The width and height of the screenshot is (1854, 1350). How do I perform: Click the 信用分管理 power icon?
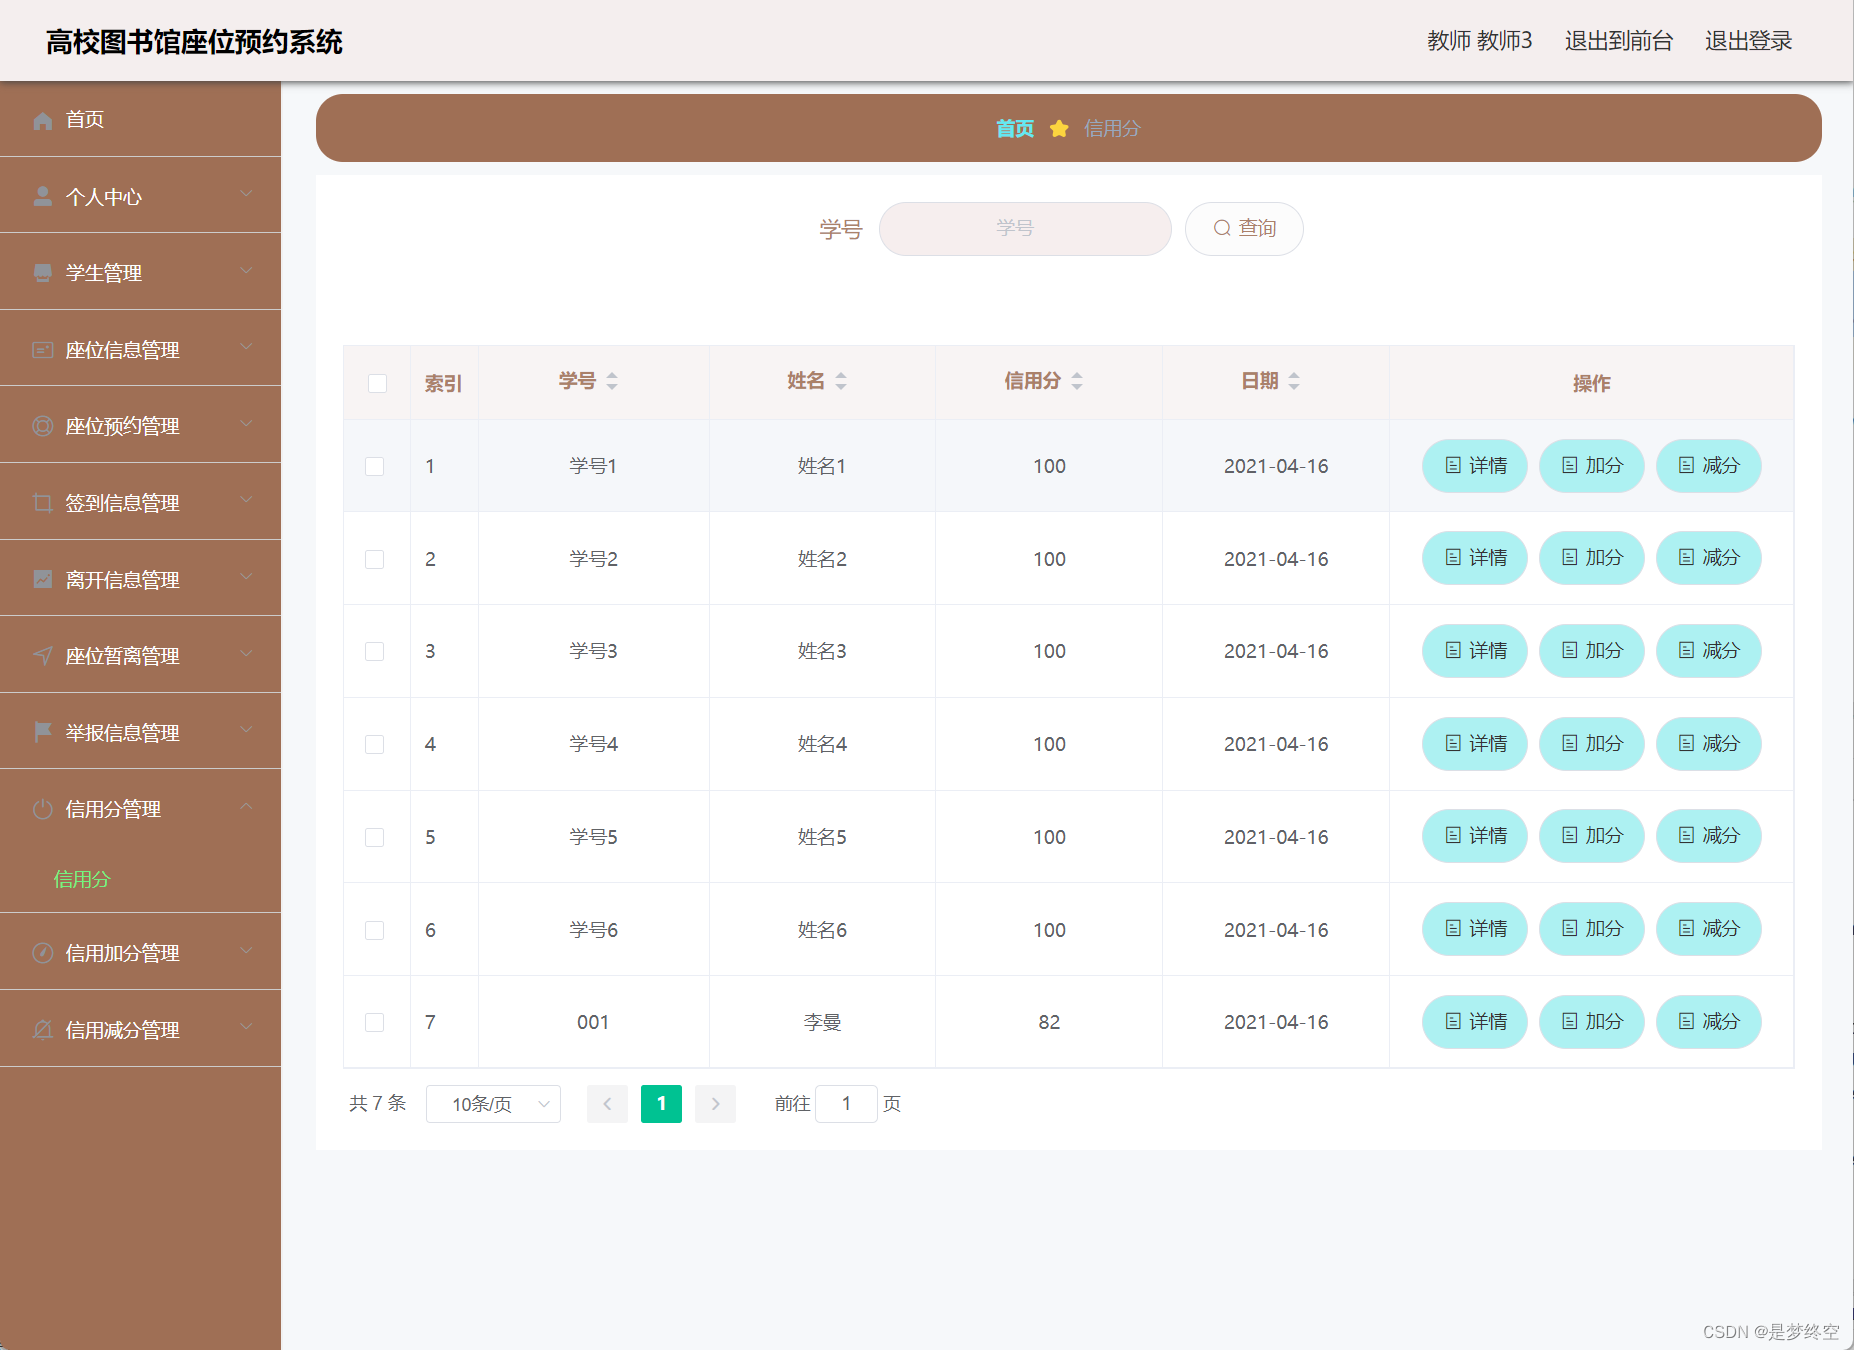[42, 809]
